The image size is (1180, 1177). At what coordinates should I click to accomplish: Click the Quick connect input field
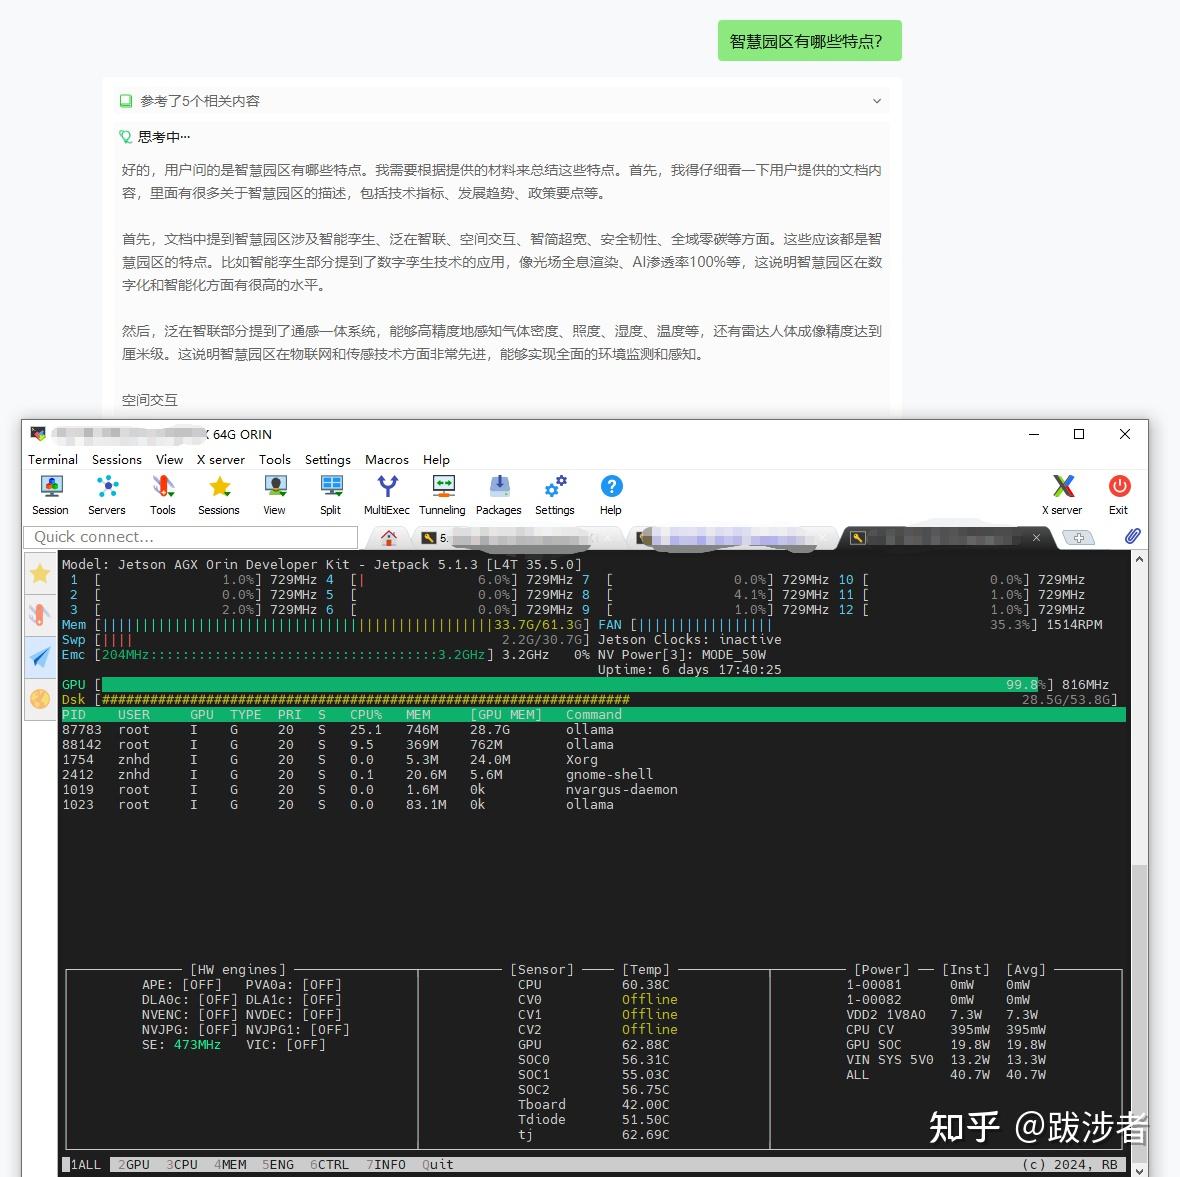pos(190,537)
